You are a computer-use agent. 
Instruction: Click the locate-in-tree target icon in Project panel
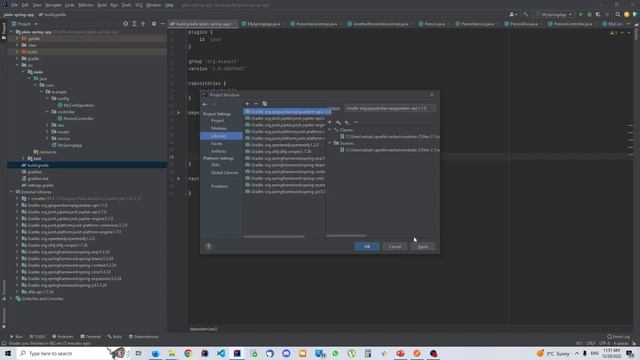tap(125, 24)
